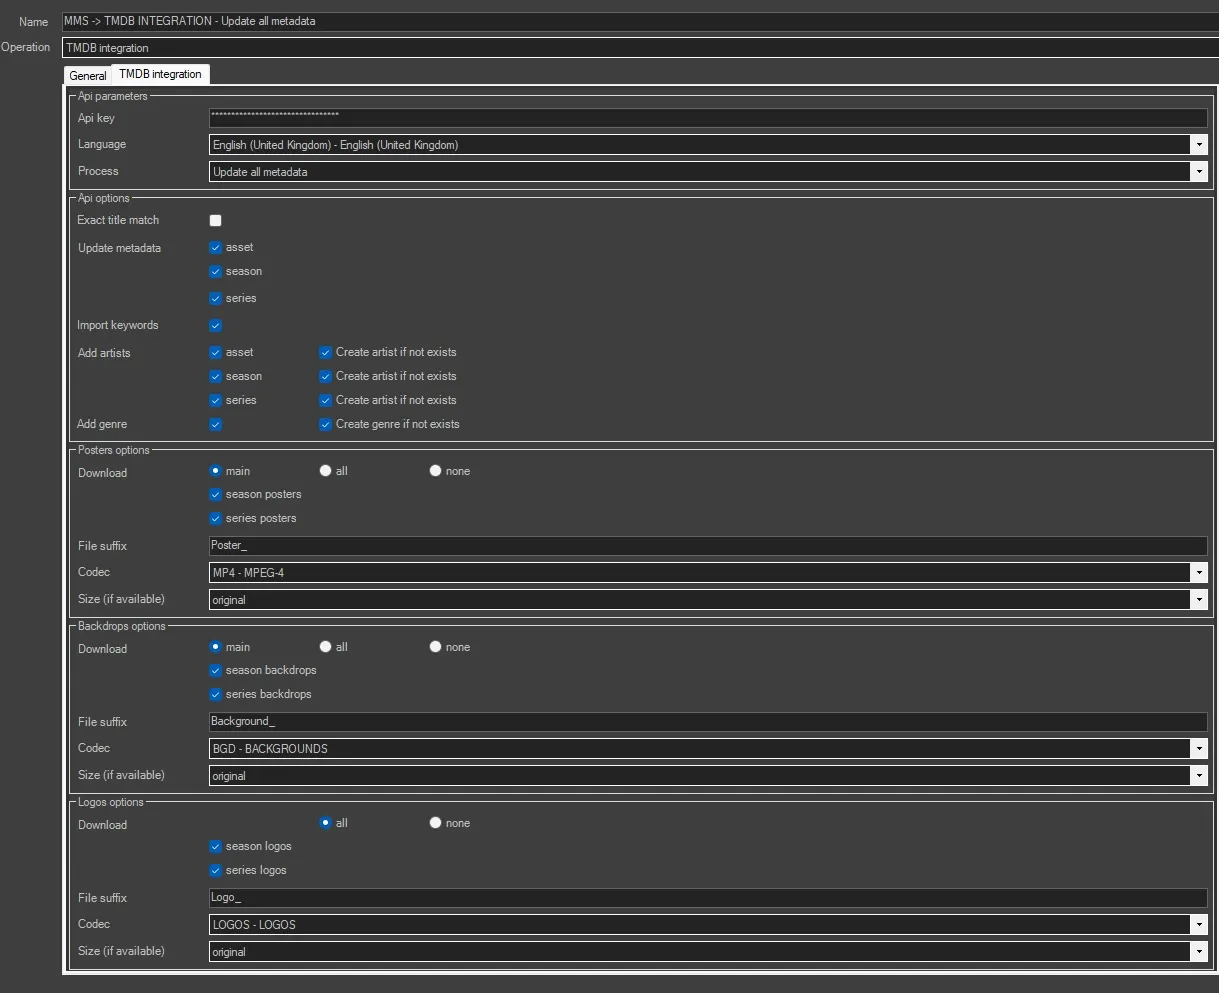Toggle the series logos checkbox
Screen dimensions: 1219x993
(x=215, y=870)
